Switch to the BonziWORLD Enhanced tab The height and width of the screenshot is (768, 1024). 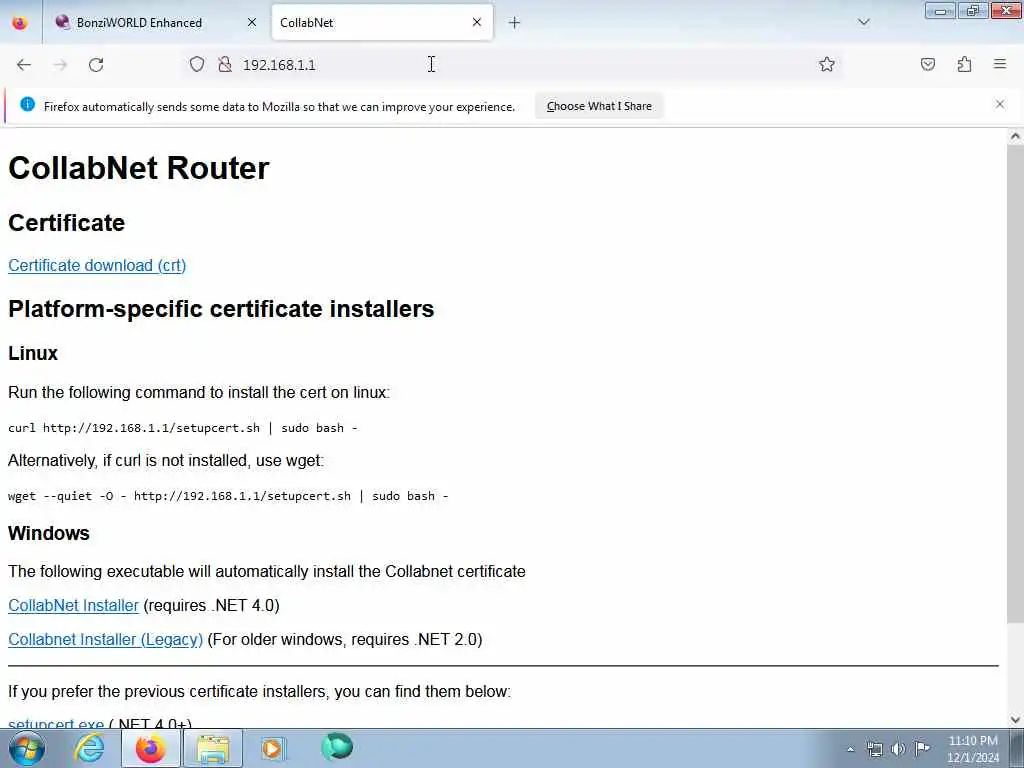click(155, 23)
